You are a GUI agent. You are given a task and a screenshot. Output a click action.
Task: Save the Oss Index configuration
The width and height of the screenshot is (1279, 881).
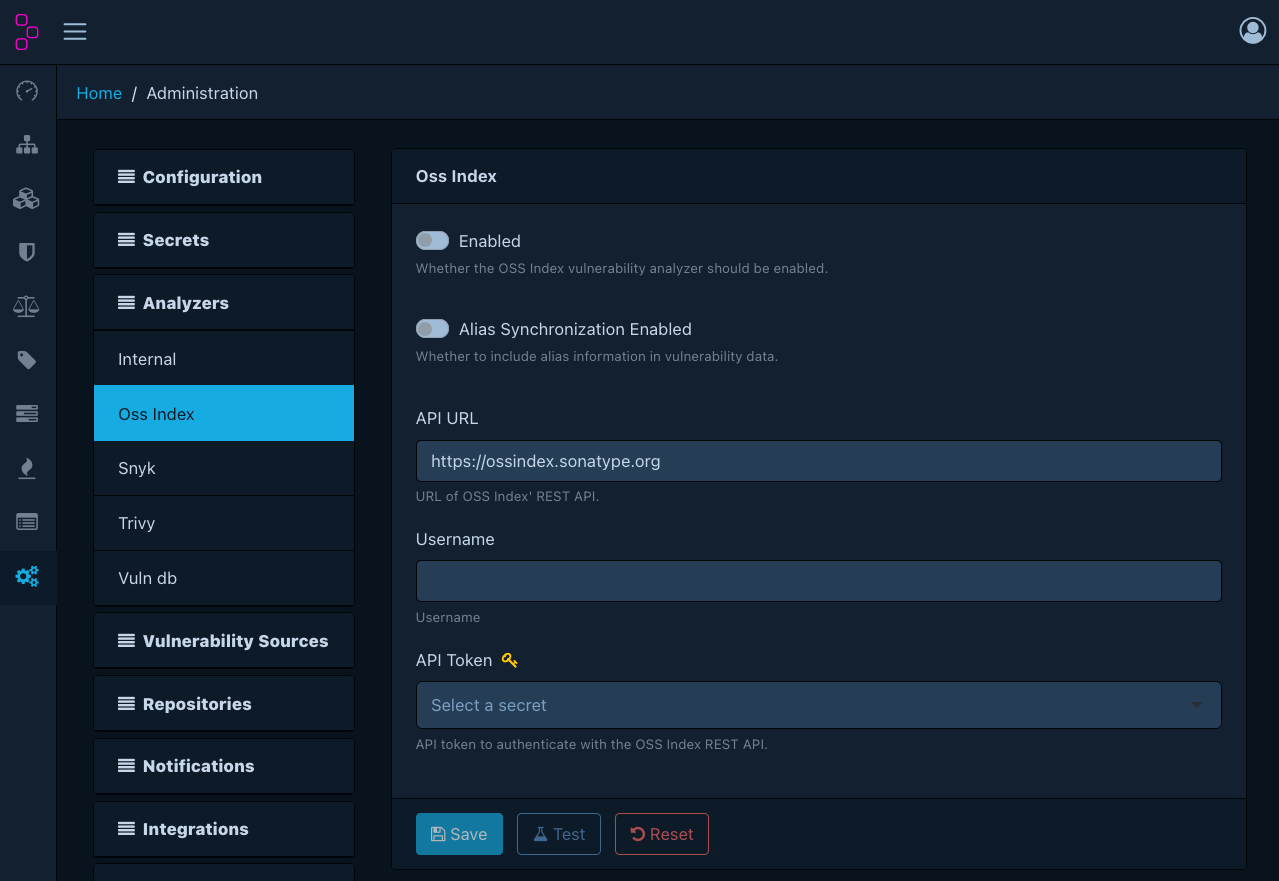(x=459, y=833)
